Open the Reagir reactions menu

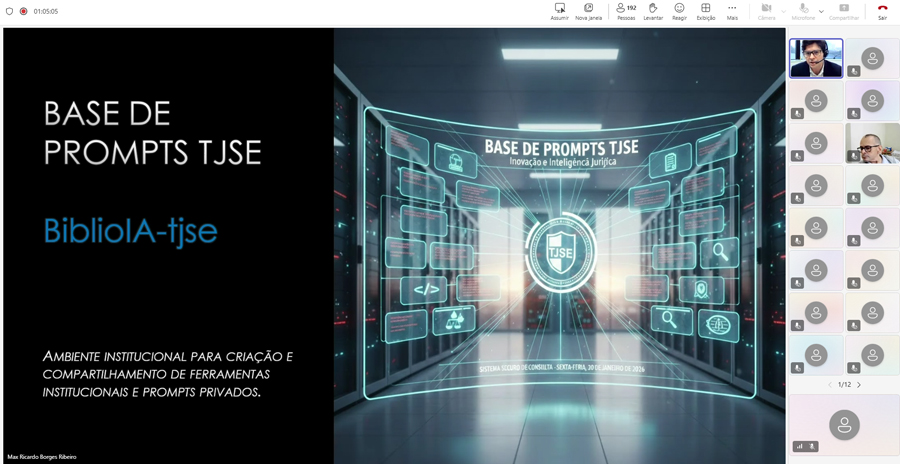pyautogui.click(x=680, y=11)
